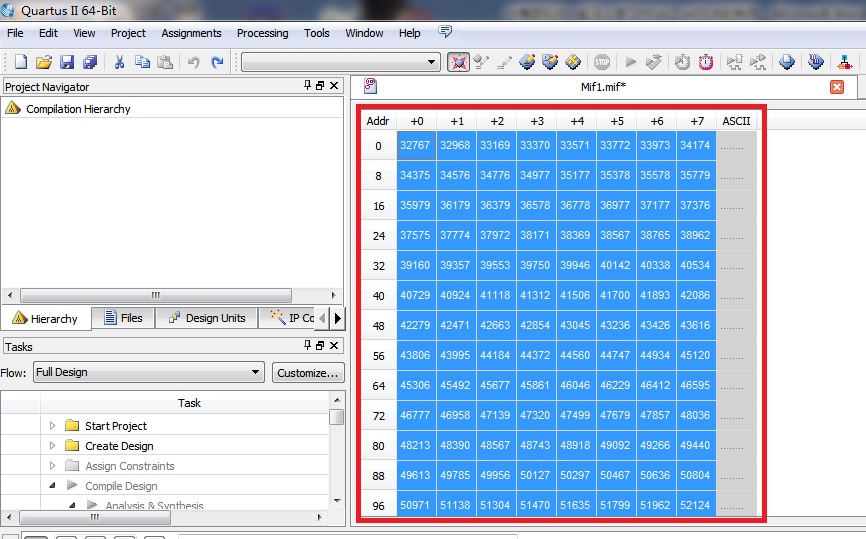
Task: Save the current file with the disk icon
Action: pos(67,62)
